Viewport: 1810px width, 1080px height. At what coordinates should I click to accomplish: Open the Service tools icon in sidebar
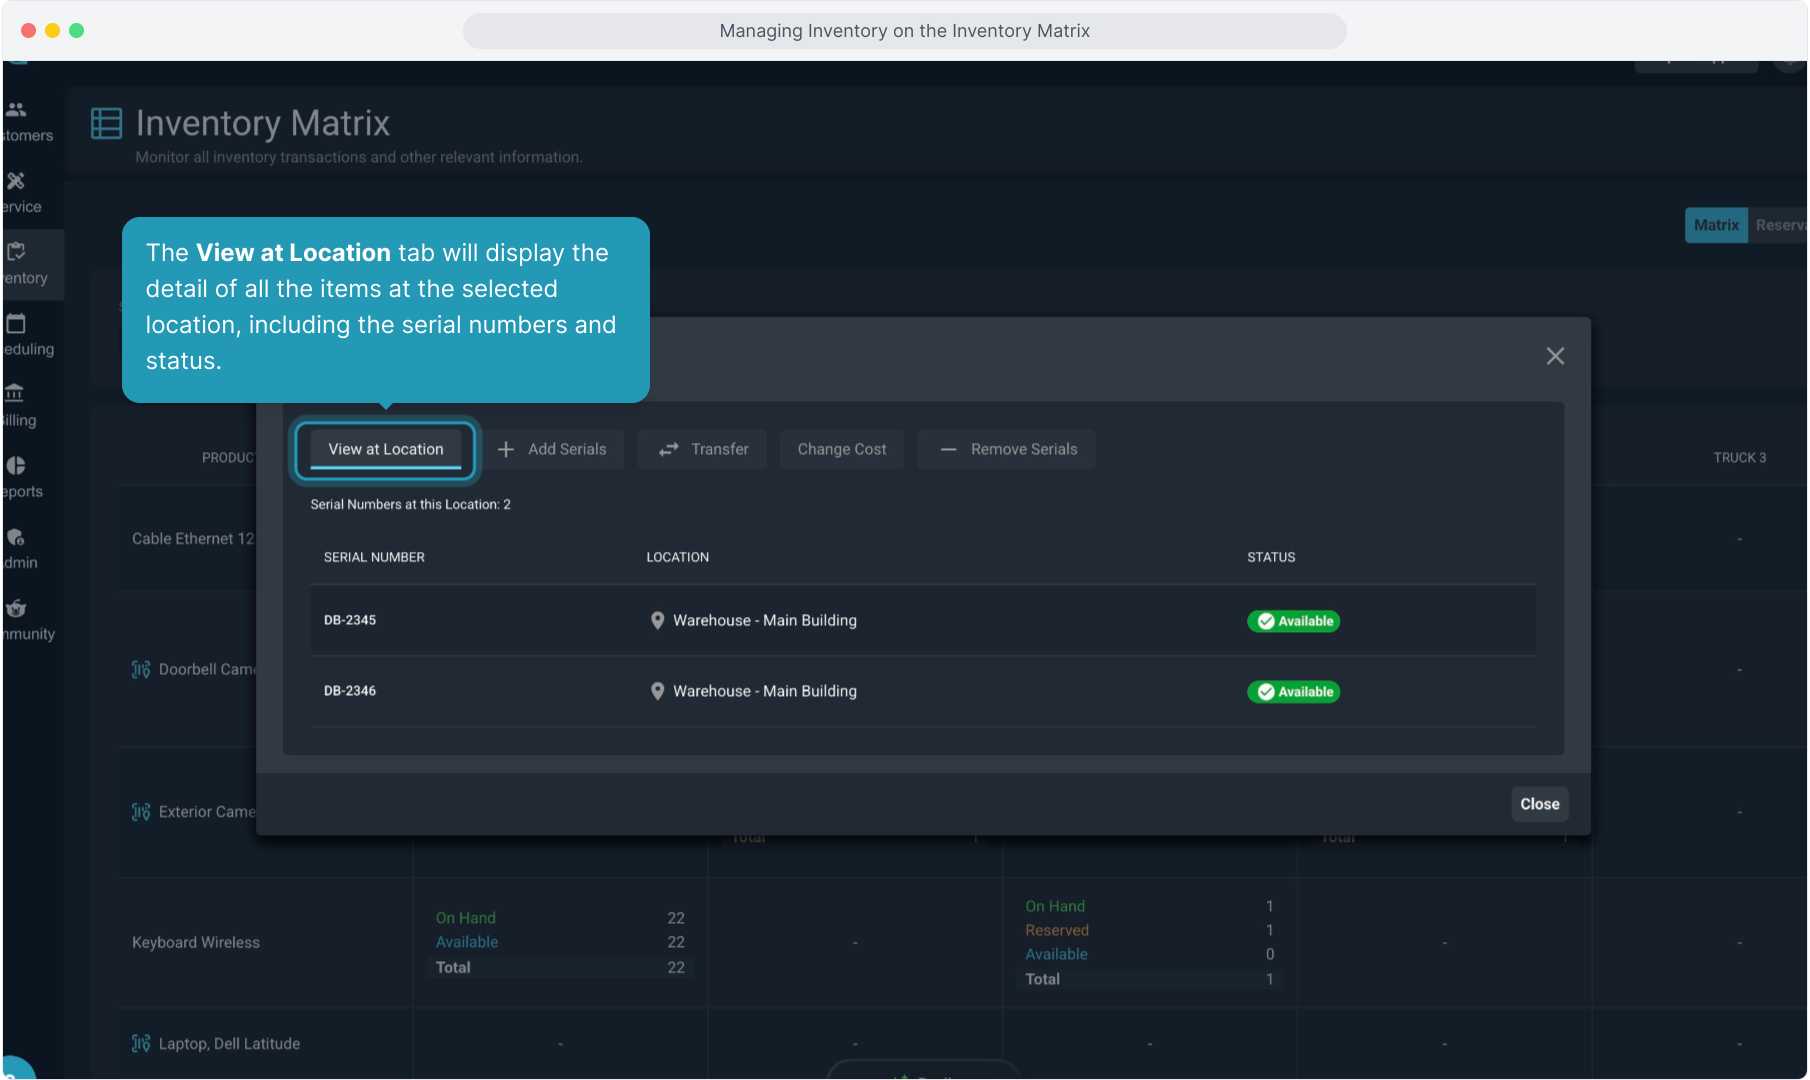point(16,181)
